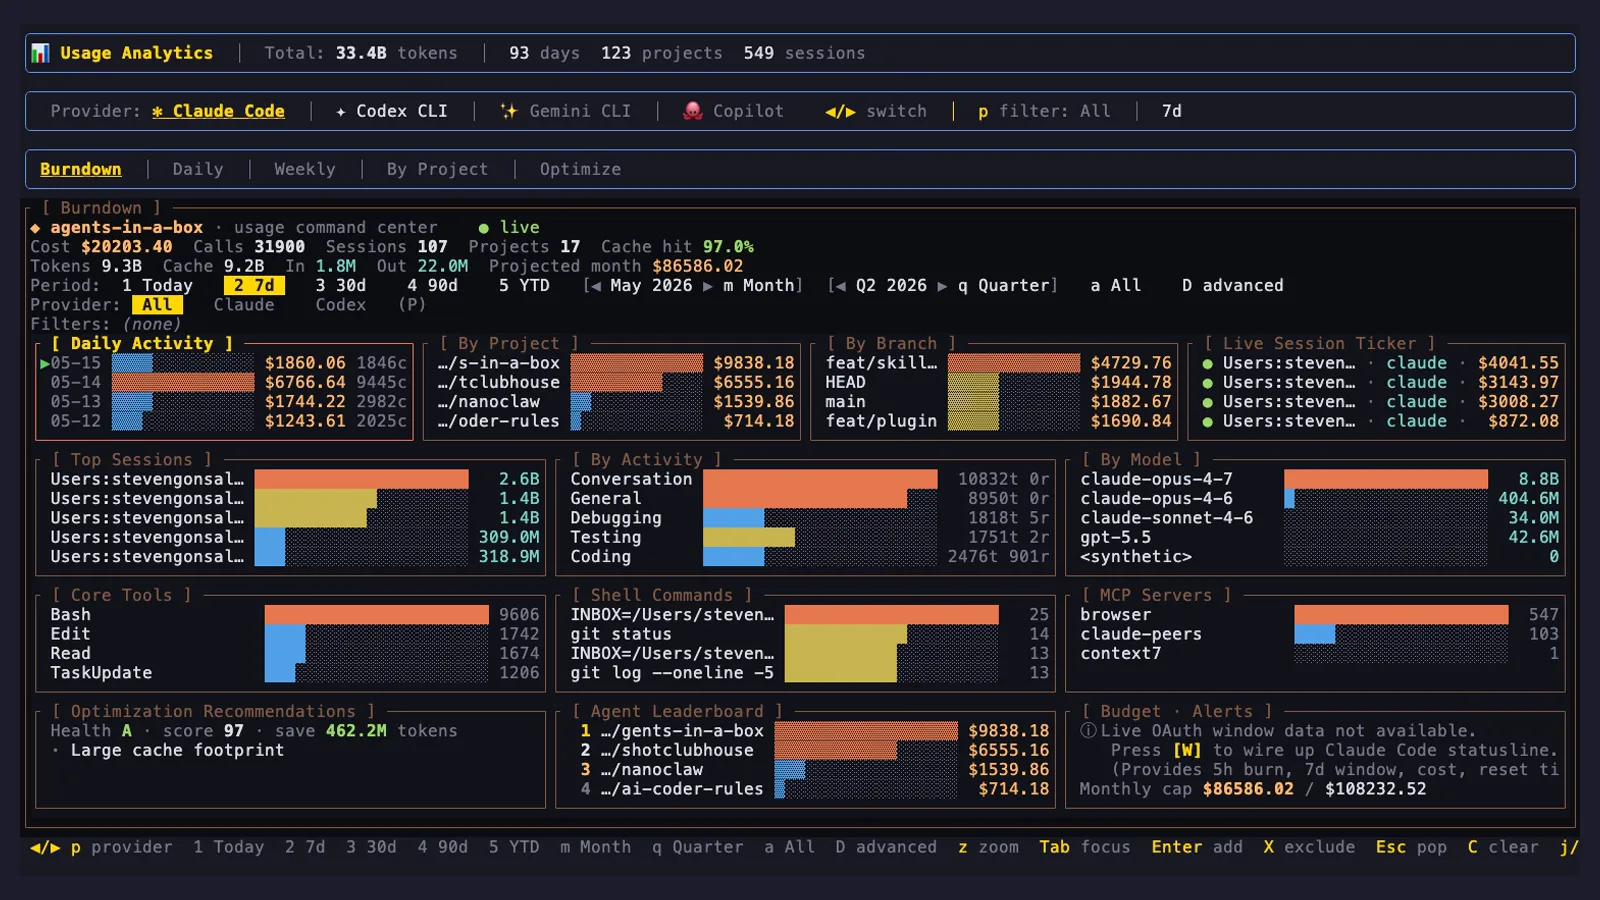Select Copilot provider
Screen dimensions: 1600x900
pyautogui.click(x=733, y=111)
